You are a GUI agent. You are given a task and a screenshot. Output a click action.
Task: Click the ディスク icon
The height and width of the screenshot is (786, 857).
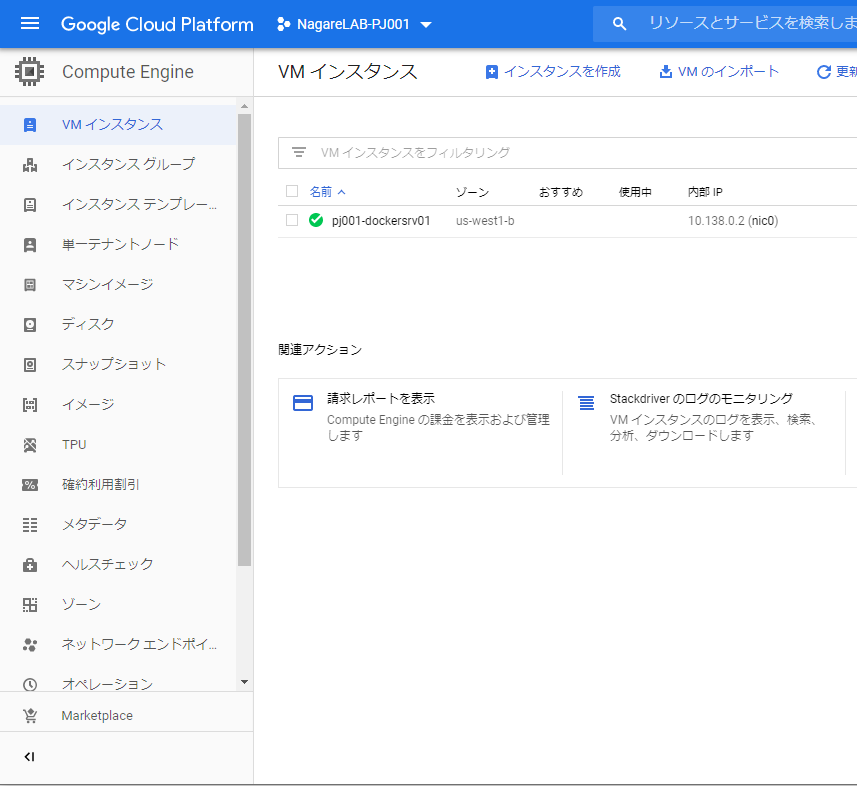(30, 325)
